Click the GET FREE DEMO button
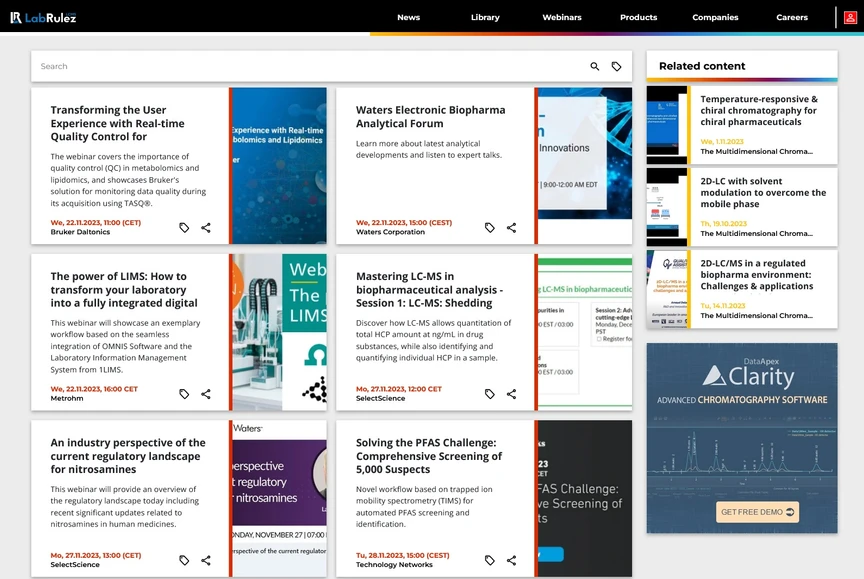864x579 pixels. pos(757,512)
